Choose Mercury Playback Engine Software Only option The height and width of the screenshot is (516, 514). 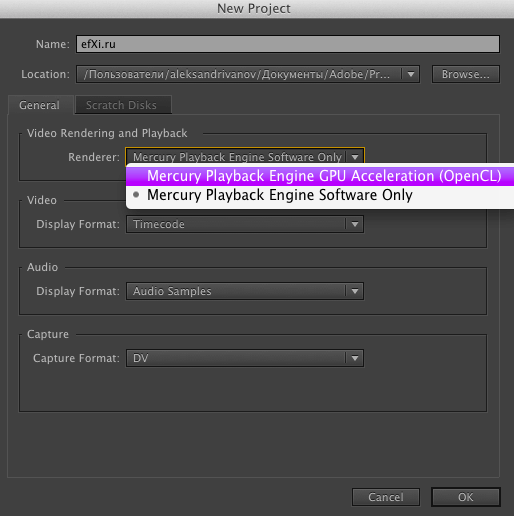pyautogui.click(x=320, y=195)
